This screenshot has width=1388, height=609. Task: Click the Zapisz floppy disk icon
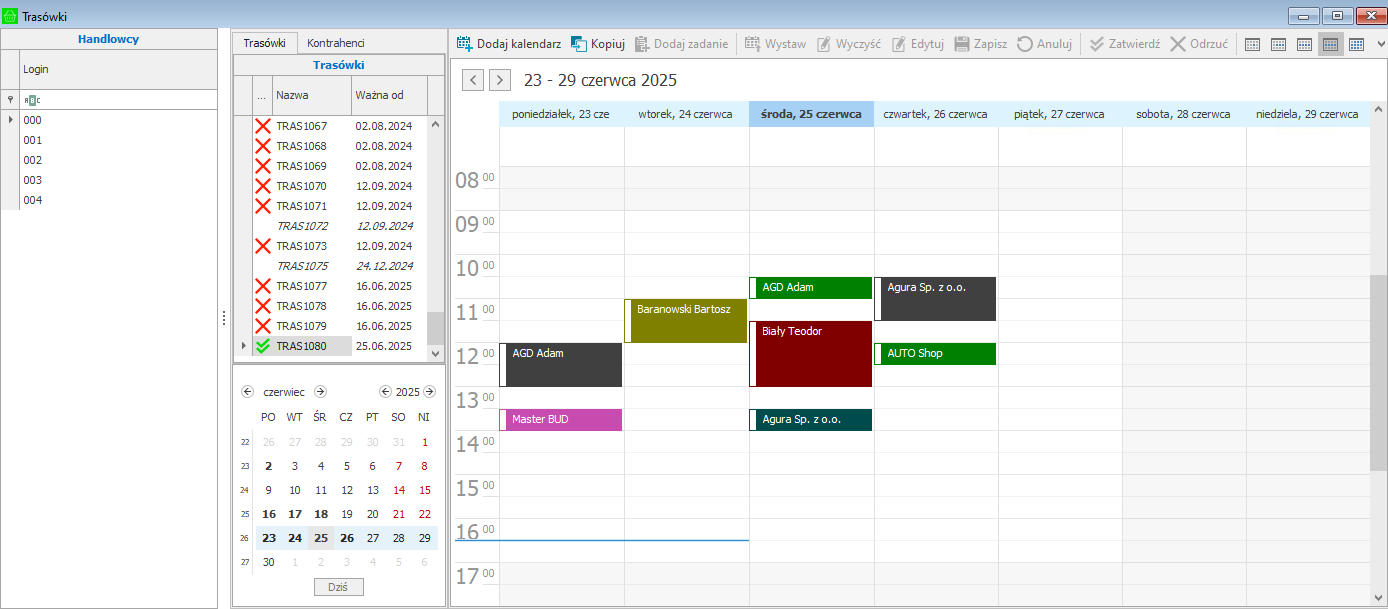coord(962,44)
